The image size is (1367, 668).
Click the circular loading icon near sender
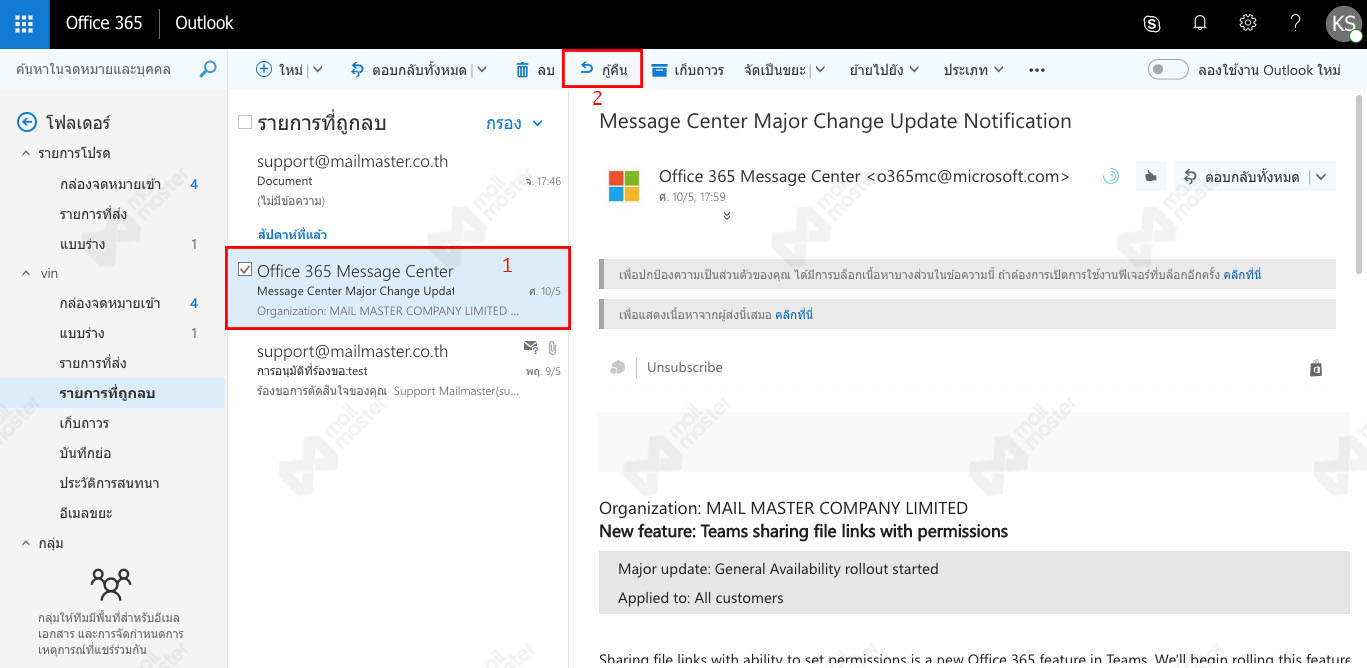pyautogui.click(x=1110, y=176)
